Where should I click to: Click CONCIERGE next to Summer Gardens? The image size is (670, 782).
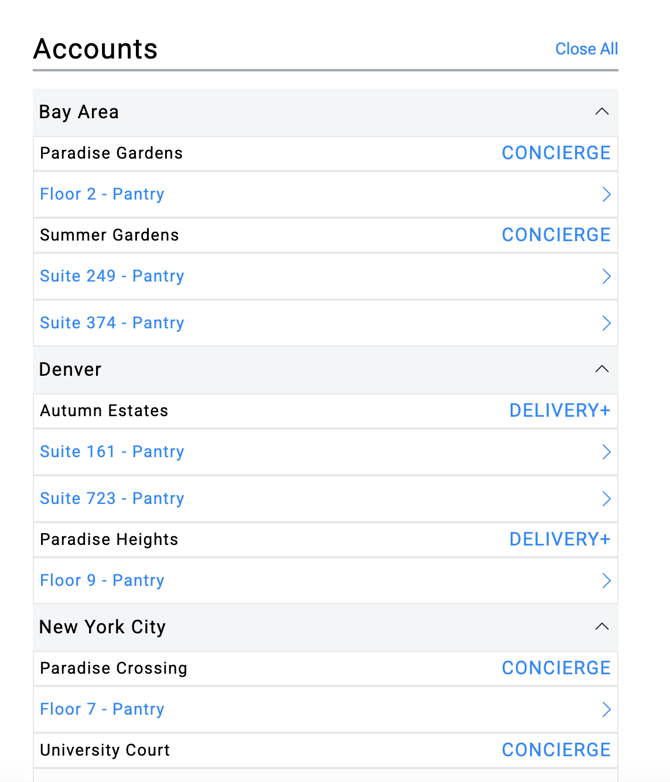click(x=556, y=235)
